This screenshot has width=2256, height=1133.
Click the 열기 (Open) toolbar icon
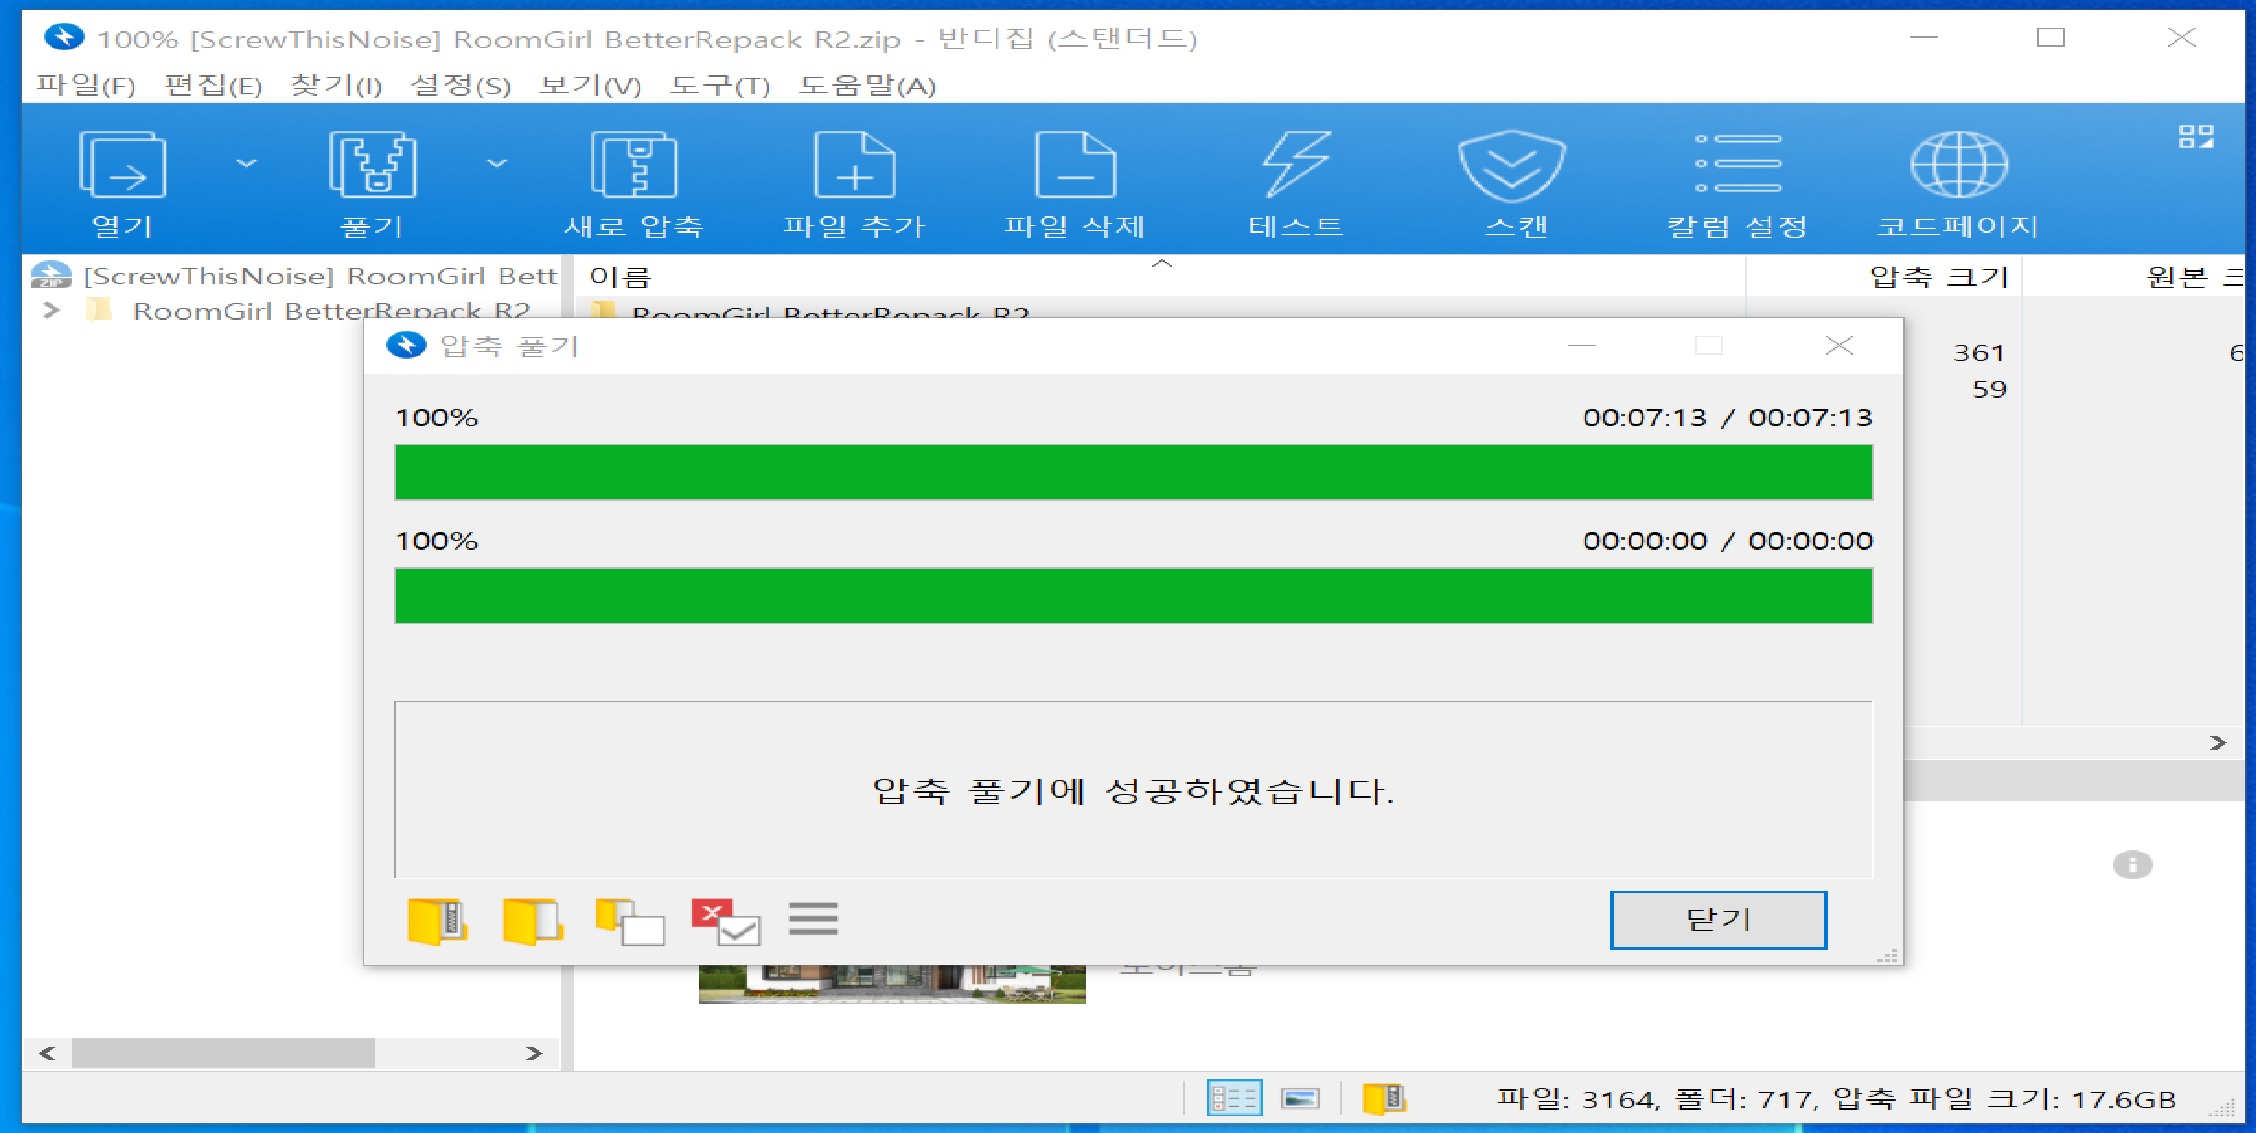[x=122, y=166]
